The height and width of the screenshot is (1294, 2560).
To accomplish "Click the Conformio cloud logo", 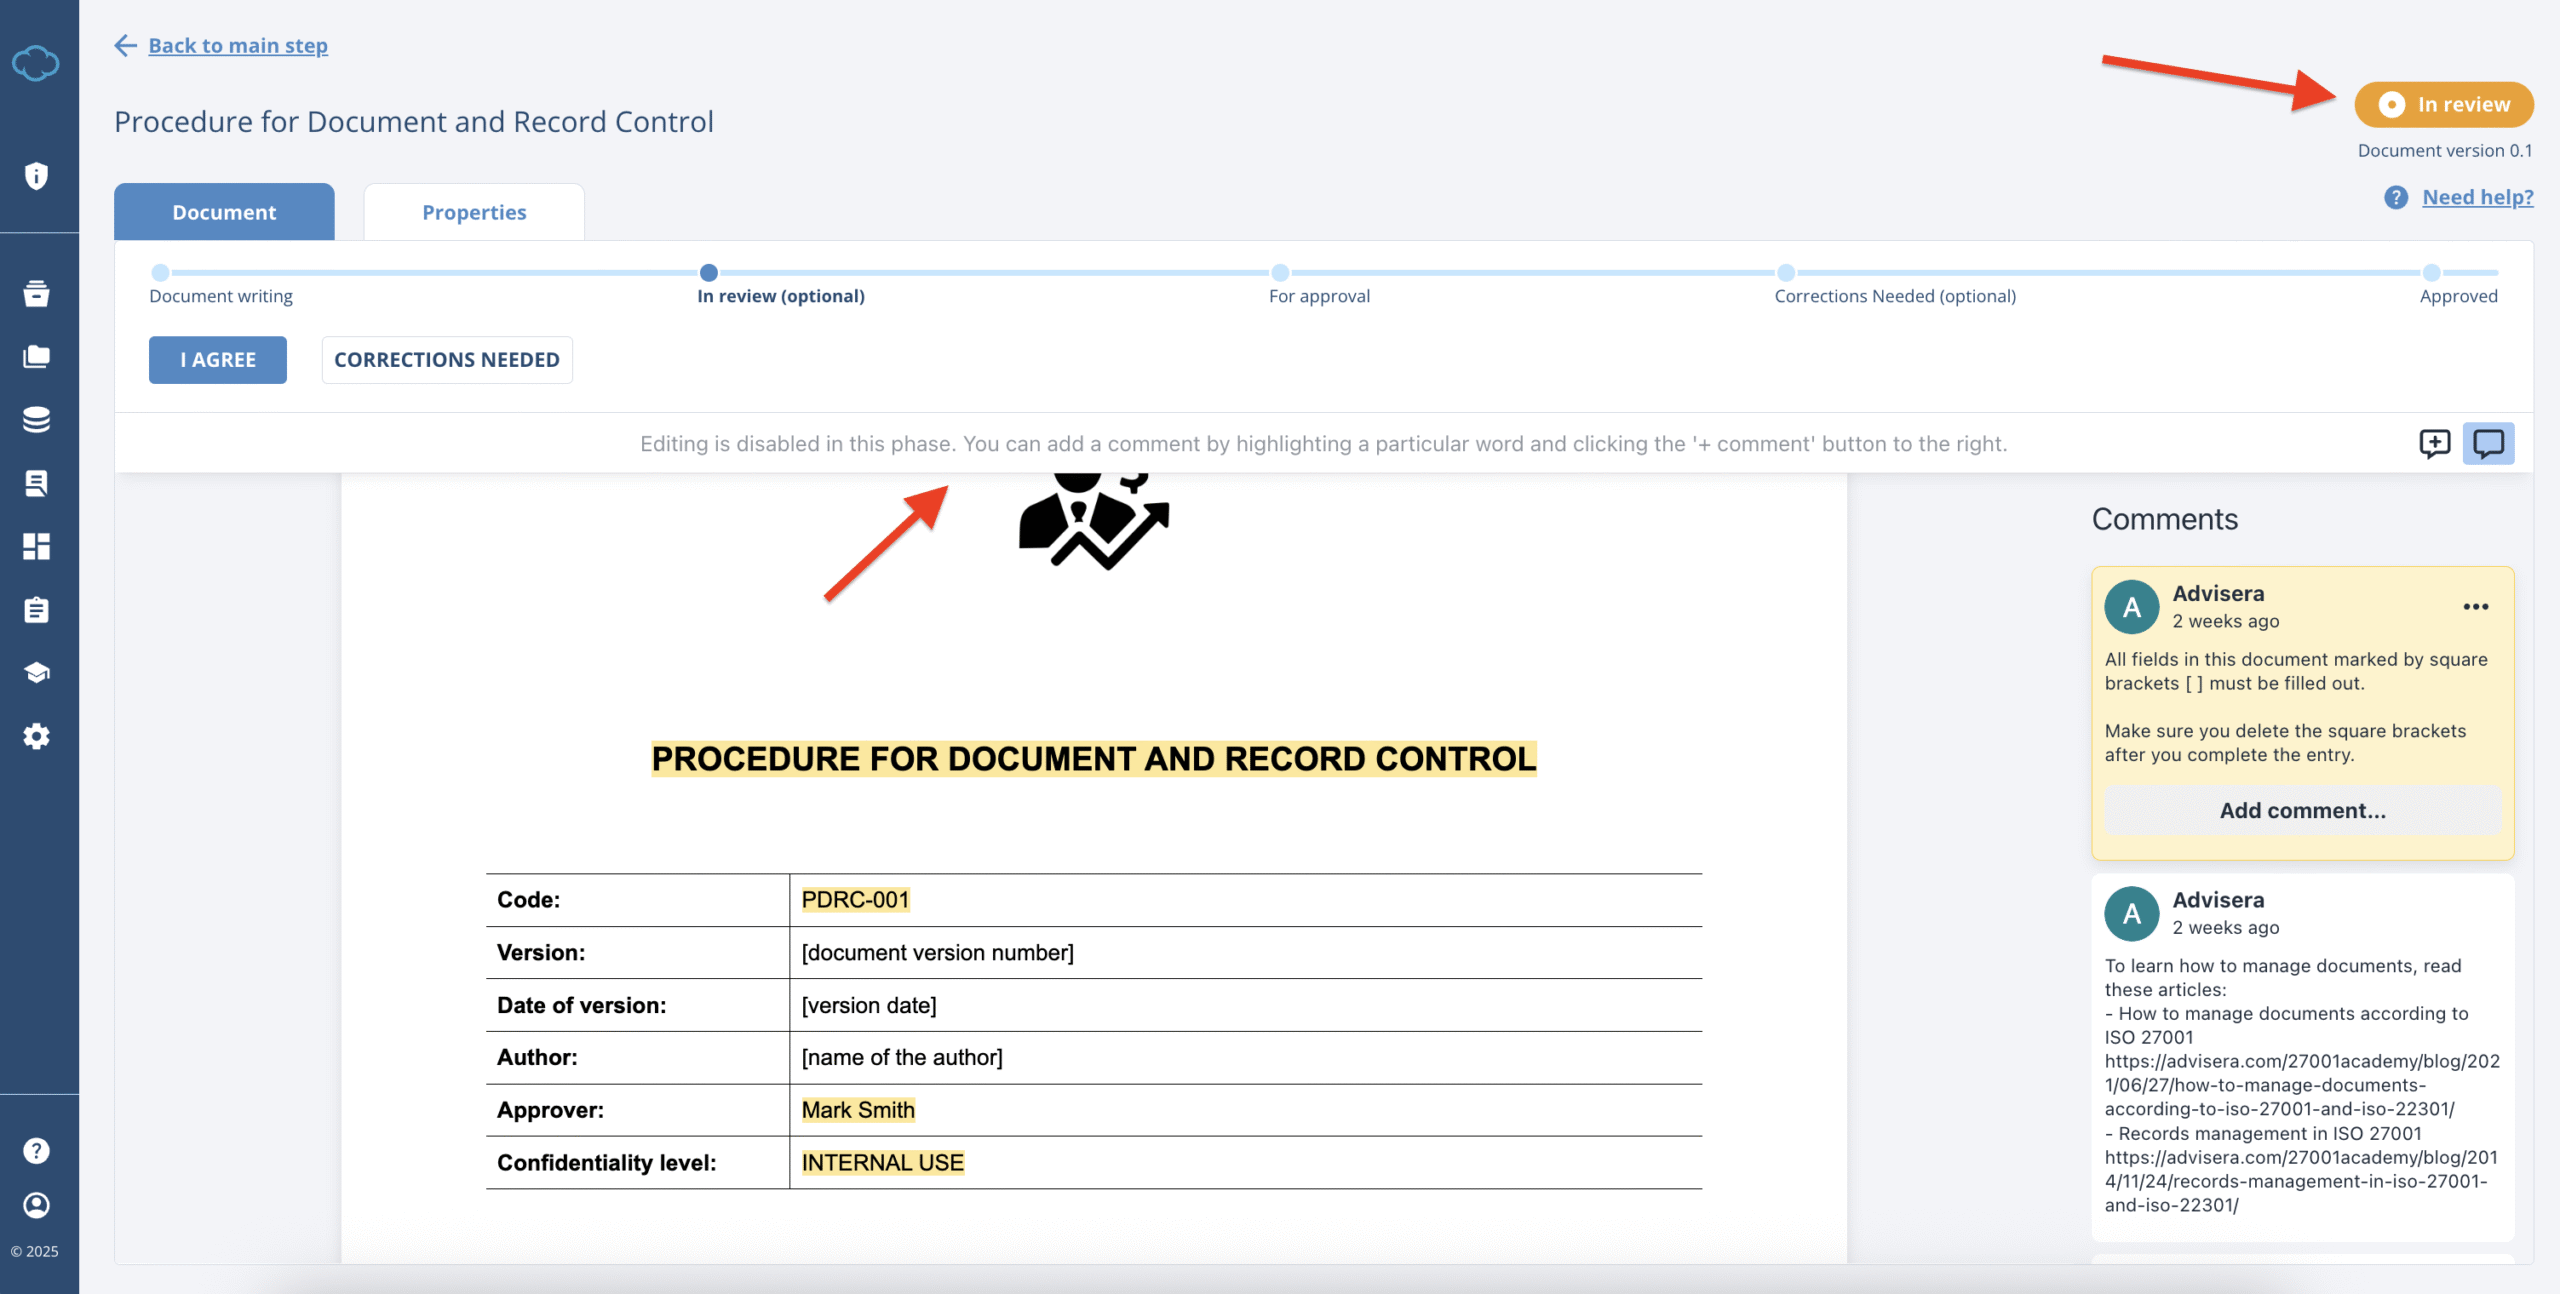I will click(x=37, y=62).
